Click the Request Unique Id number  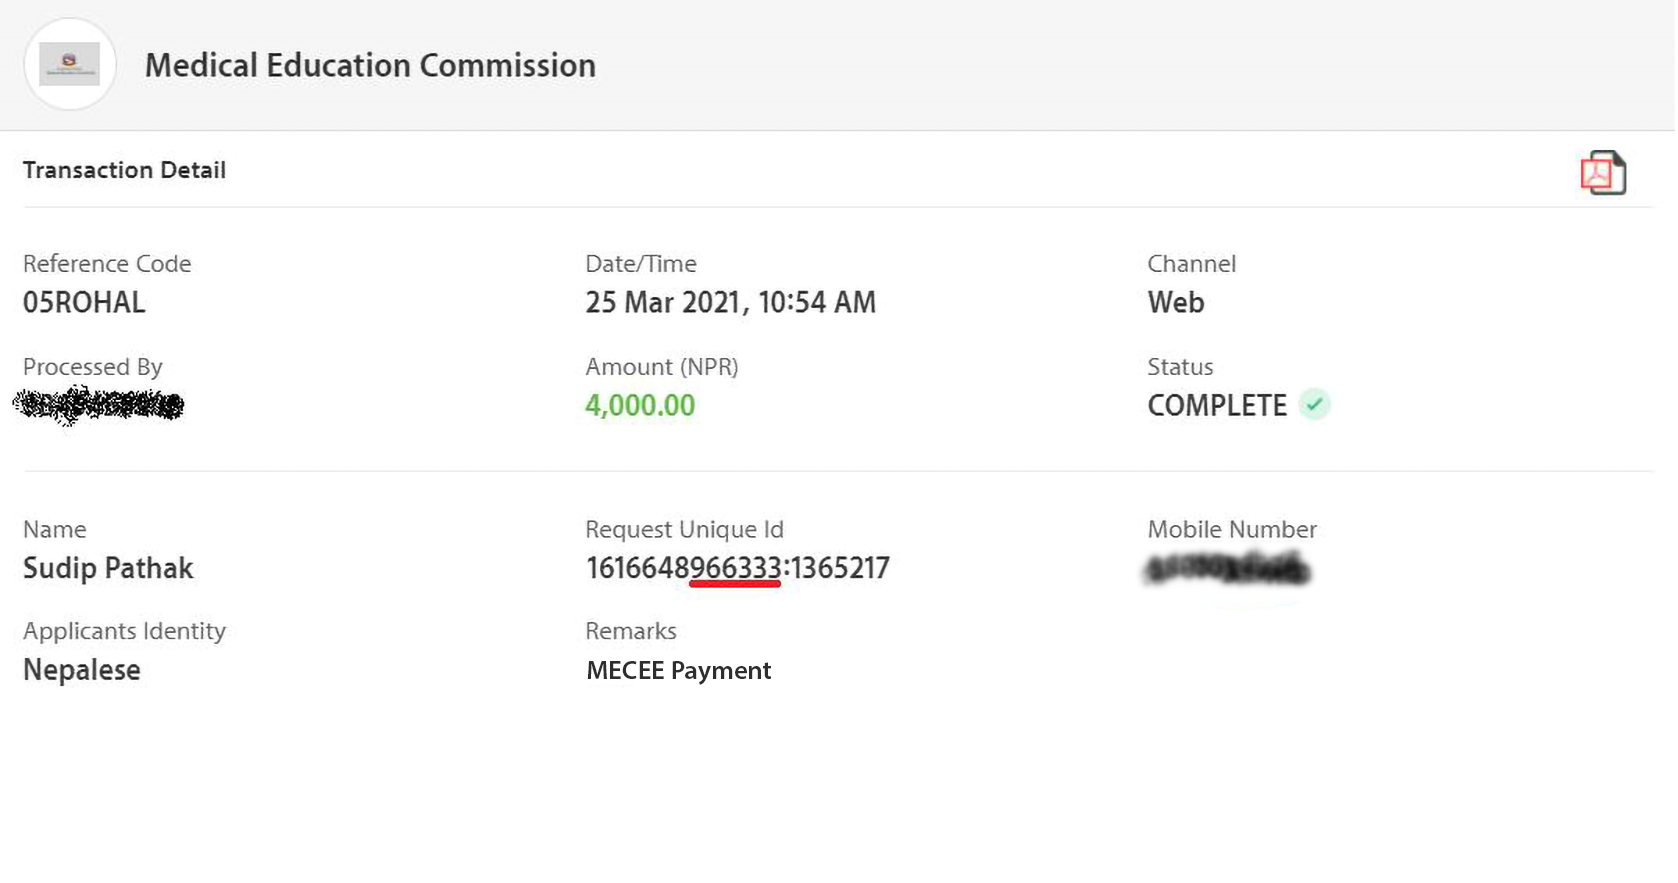pos(737,568)
